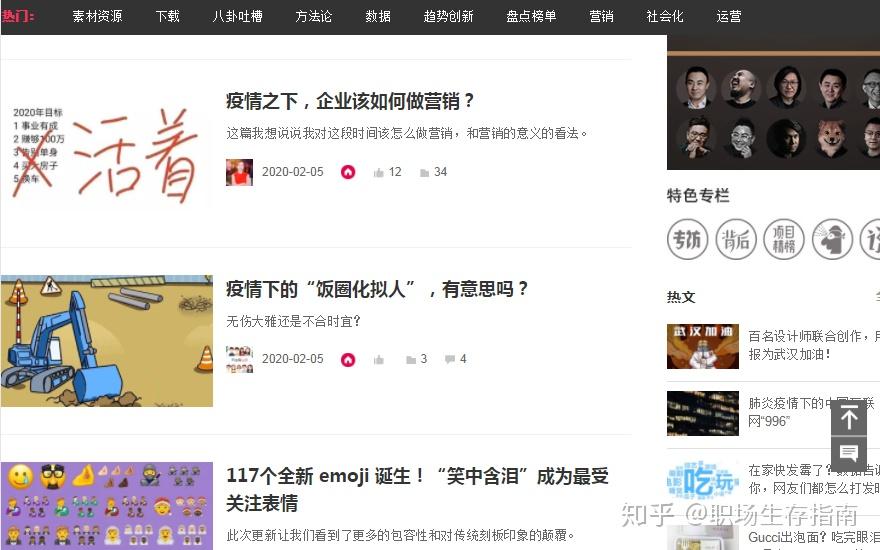This screenshot has height=550, width=880.
Task: Select 素材资源 in the top navigation
Action: tap(97, 16)
